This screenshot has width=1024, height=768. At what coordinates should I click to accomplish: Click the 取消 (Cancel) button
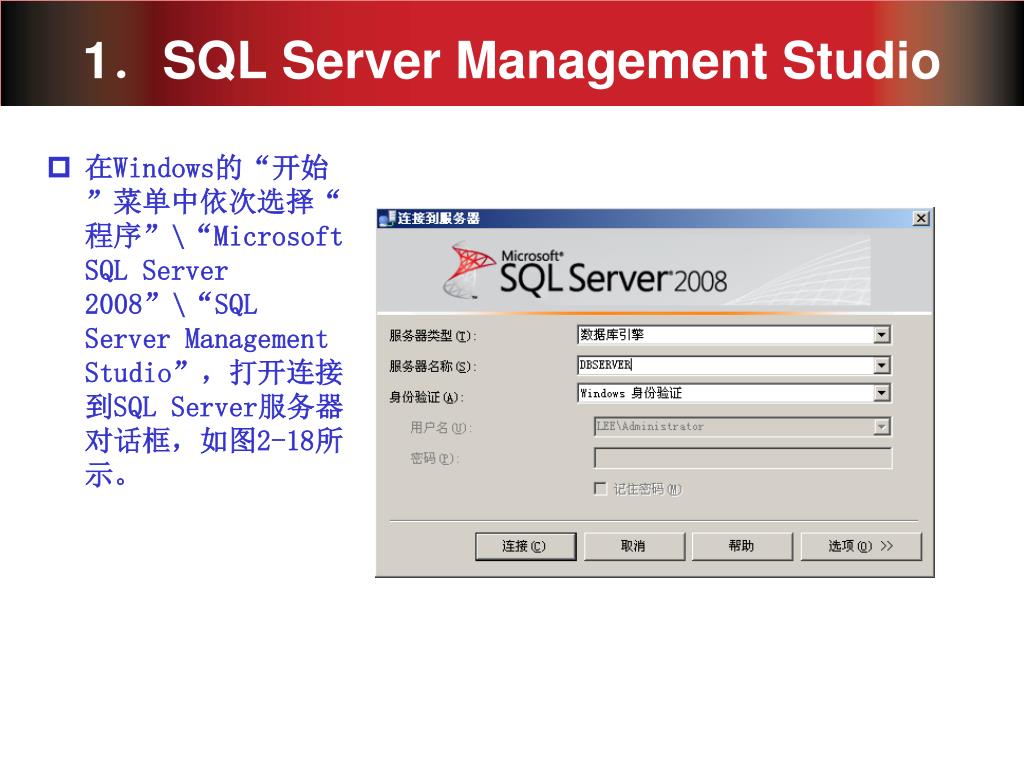[633, 546]
